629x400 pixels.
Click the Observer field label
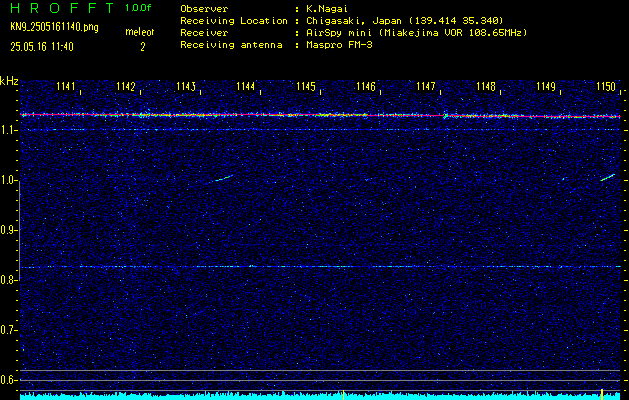[204, 9]
